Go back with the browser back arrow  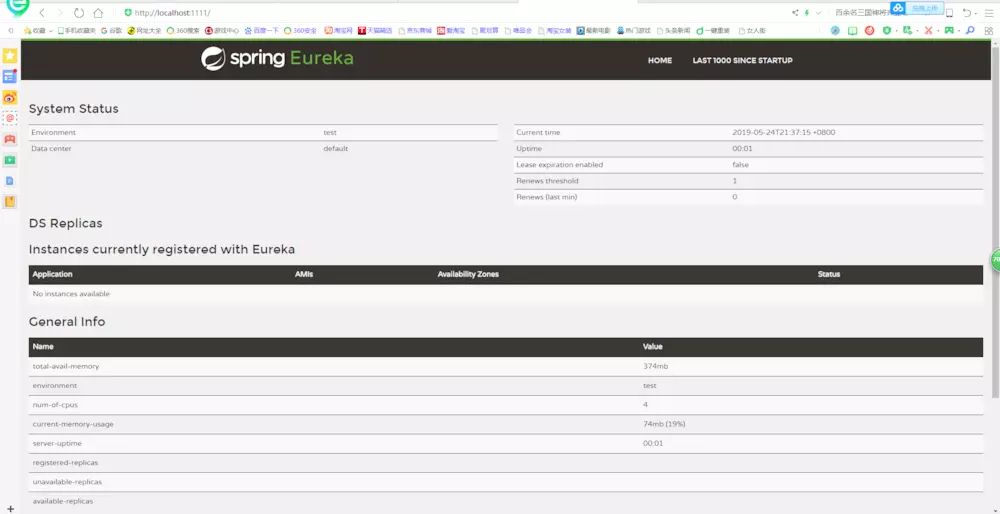(x=42, y=13)
